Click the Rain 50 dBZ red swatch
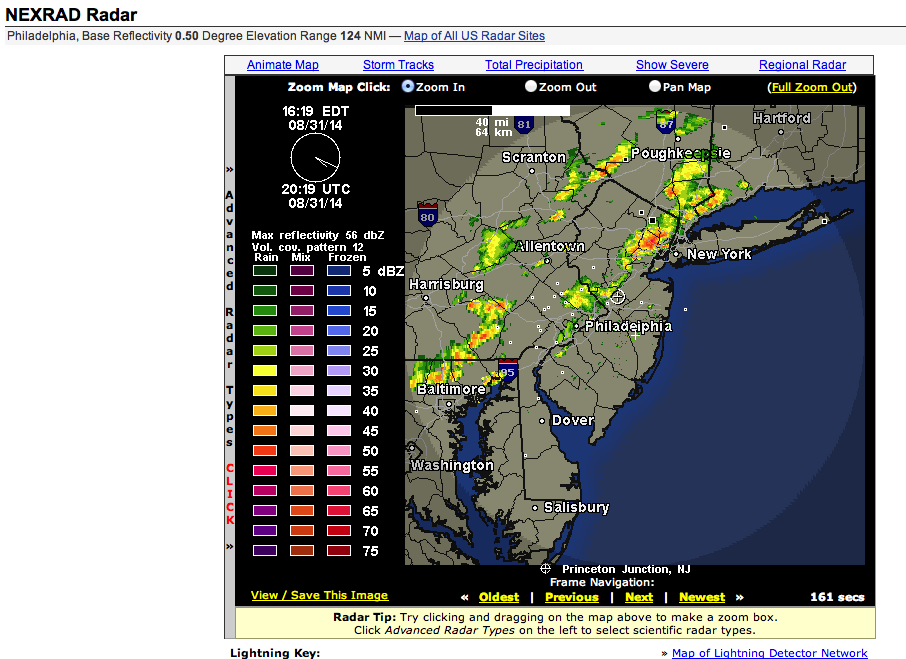 click(265, 450)
